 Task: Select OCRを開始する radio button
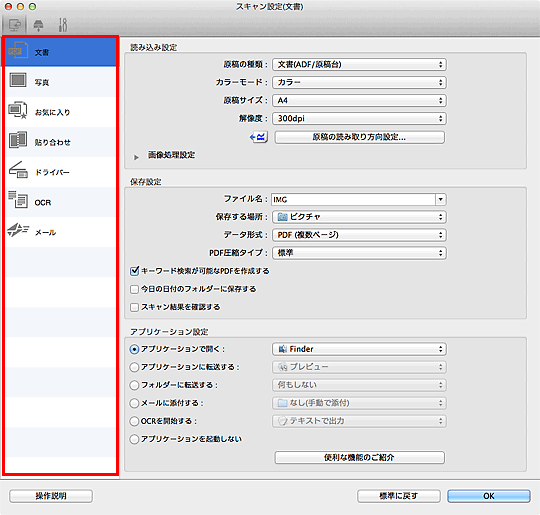pyautogui.click(x=134, y=421)
